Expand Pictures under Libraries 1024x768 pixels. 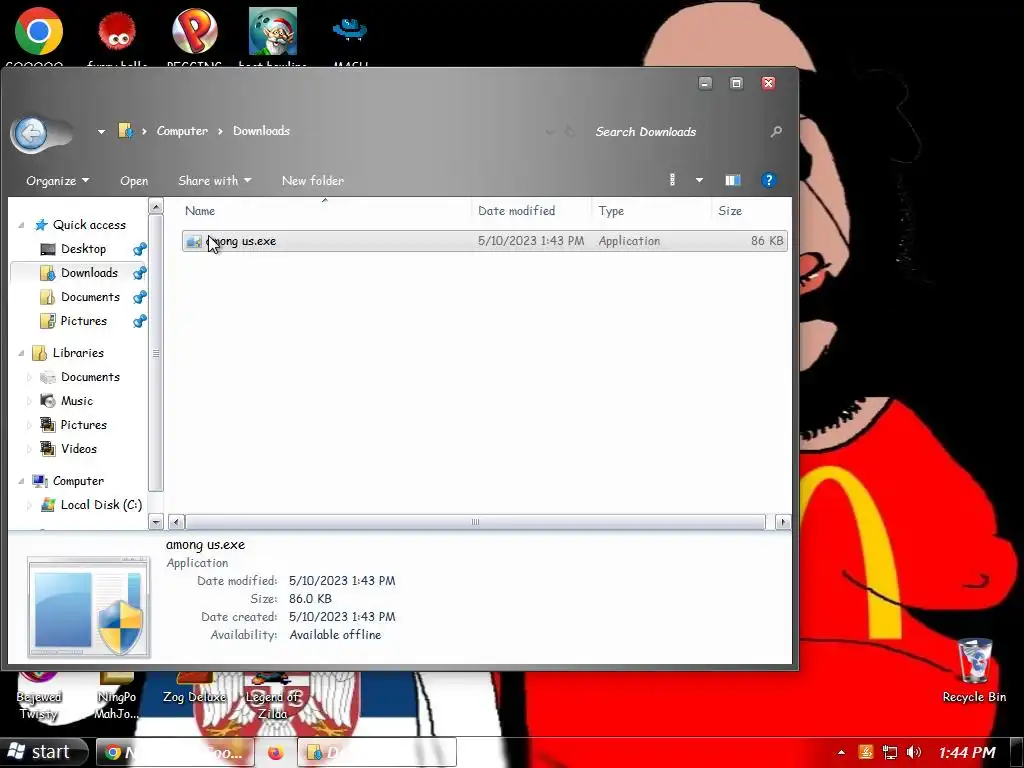(29, 425)
